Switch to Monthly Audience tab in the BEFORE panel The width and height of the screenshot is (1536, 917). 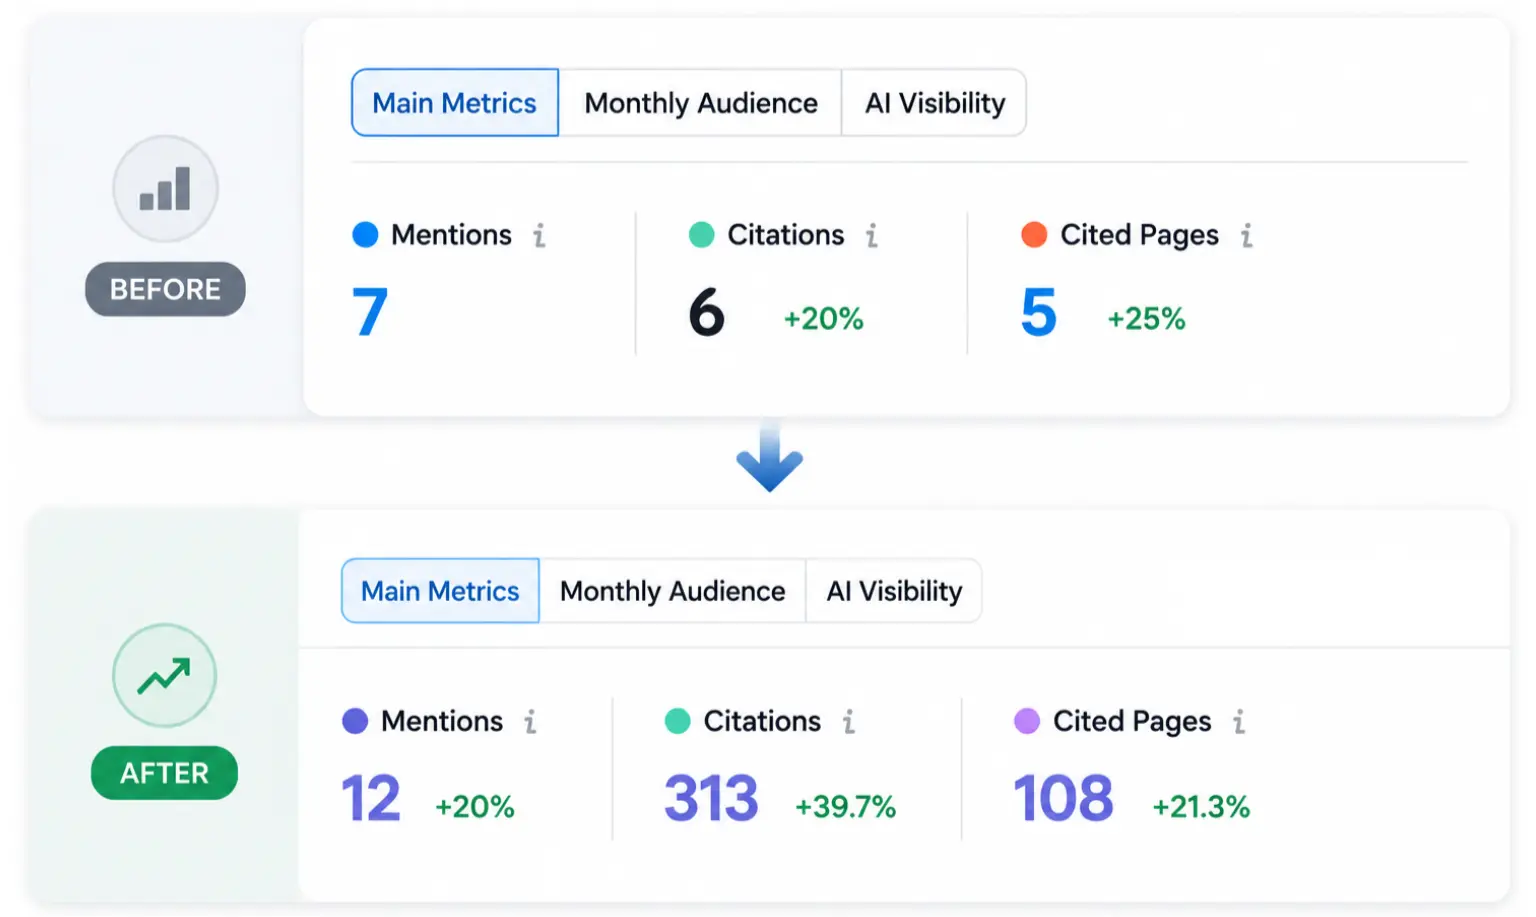(701, 103)
